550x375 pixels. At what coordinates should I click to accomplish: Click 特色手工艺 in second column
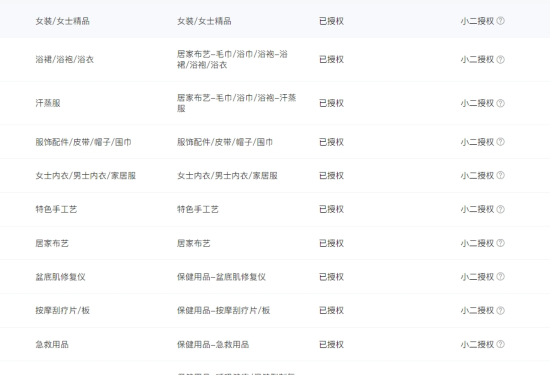click(x=198, y=209)
